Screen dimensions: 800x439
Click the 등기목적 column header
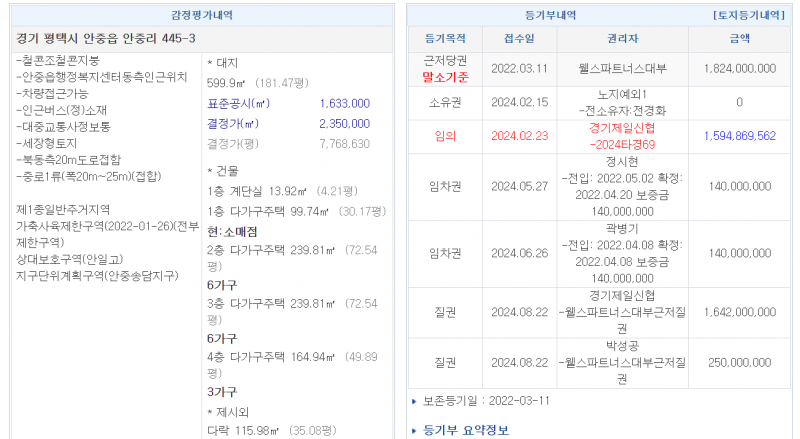tap(445, 38)
